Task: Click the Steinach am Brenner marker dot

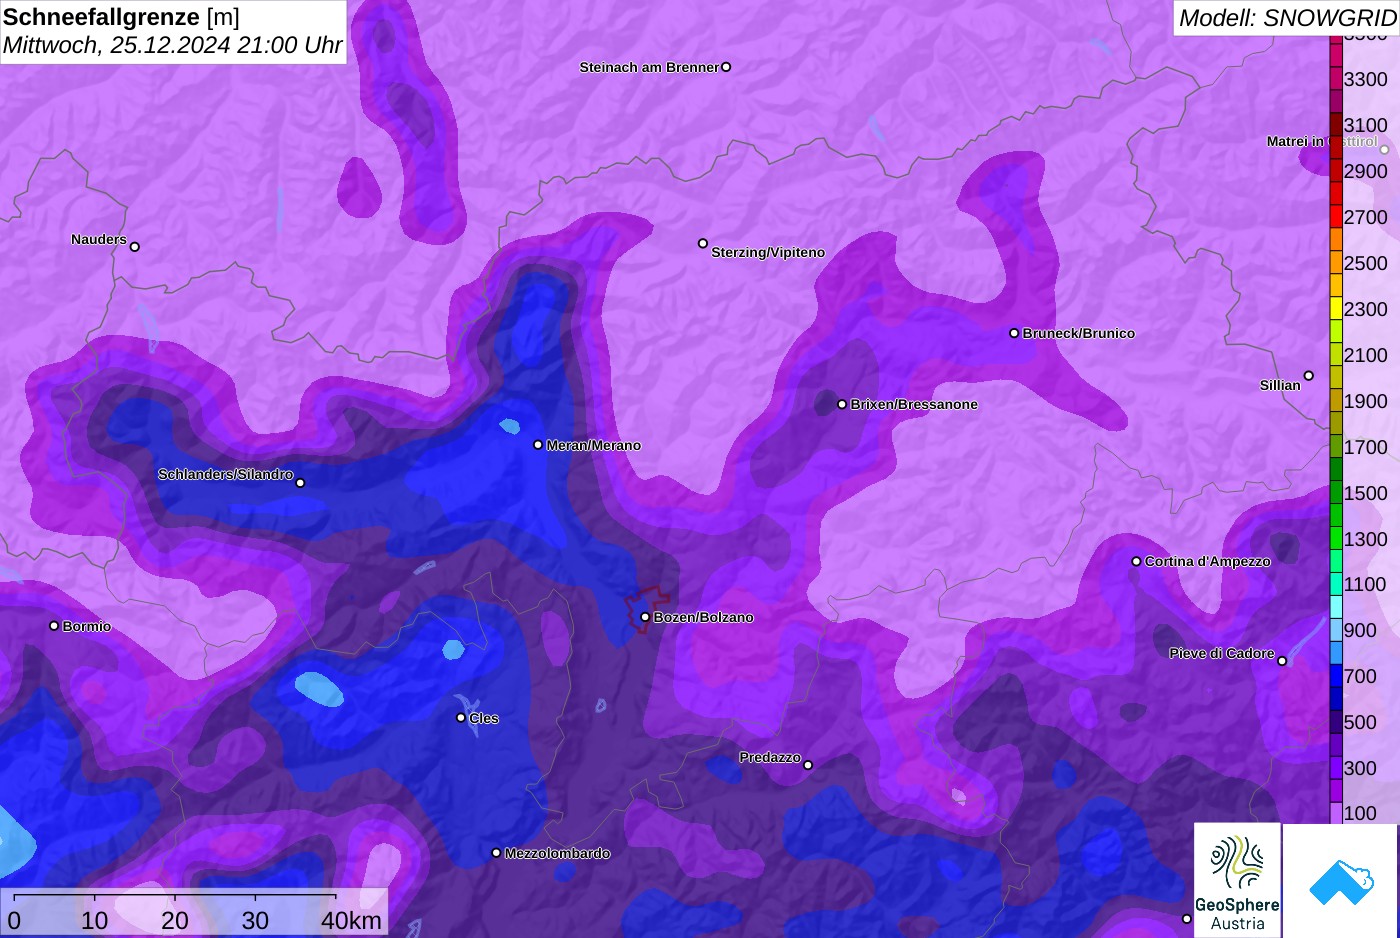Action: (x=726, y=67)
